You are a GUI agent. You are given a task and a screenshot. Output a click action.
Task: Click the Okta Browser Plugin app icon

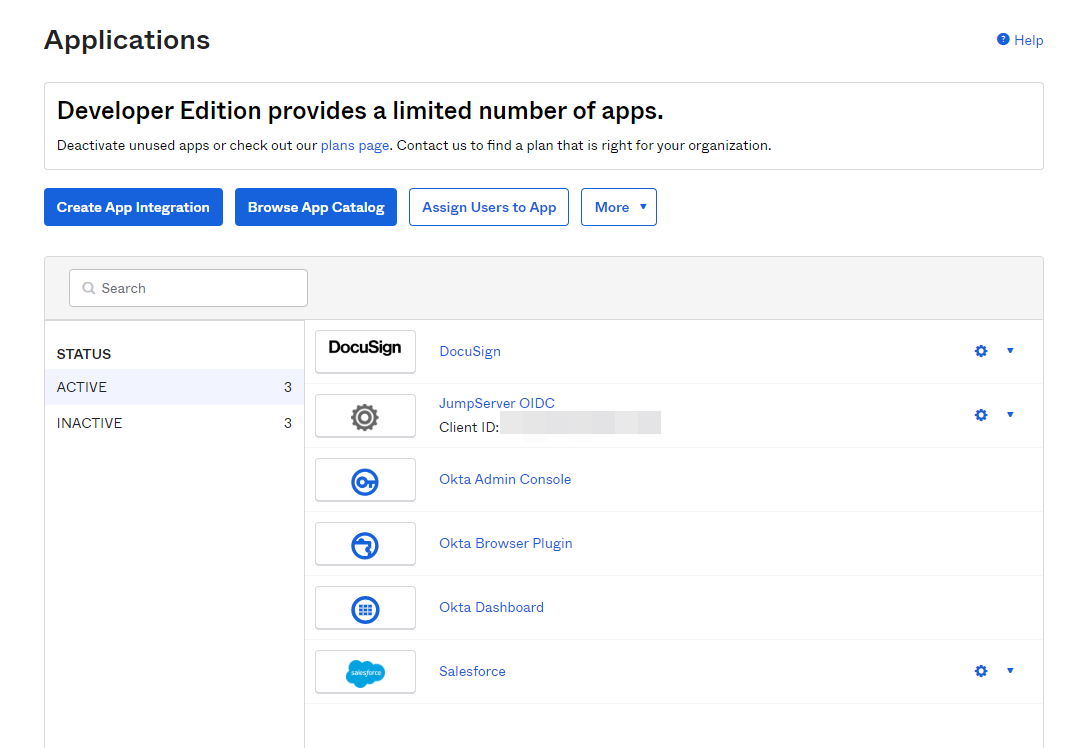(x=365, y=543)
